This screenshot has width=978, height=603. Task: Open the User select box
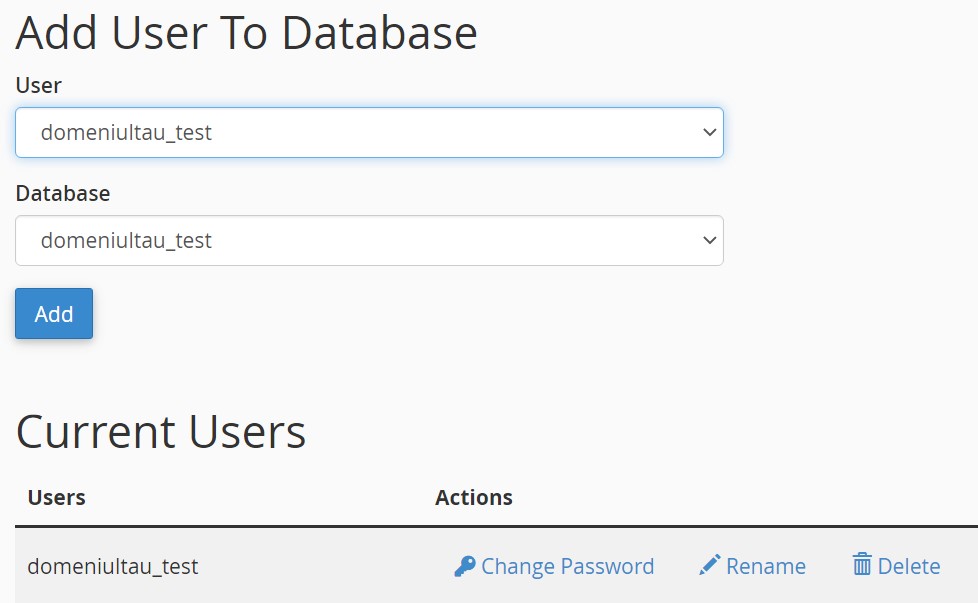pyautogui.click(x=369, y=132)
